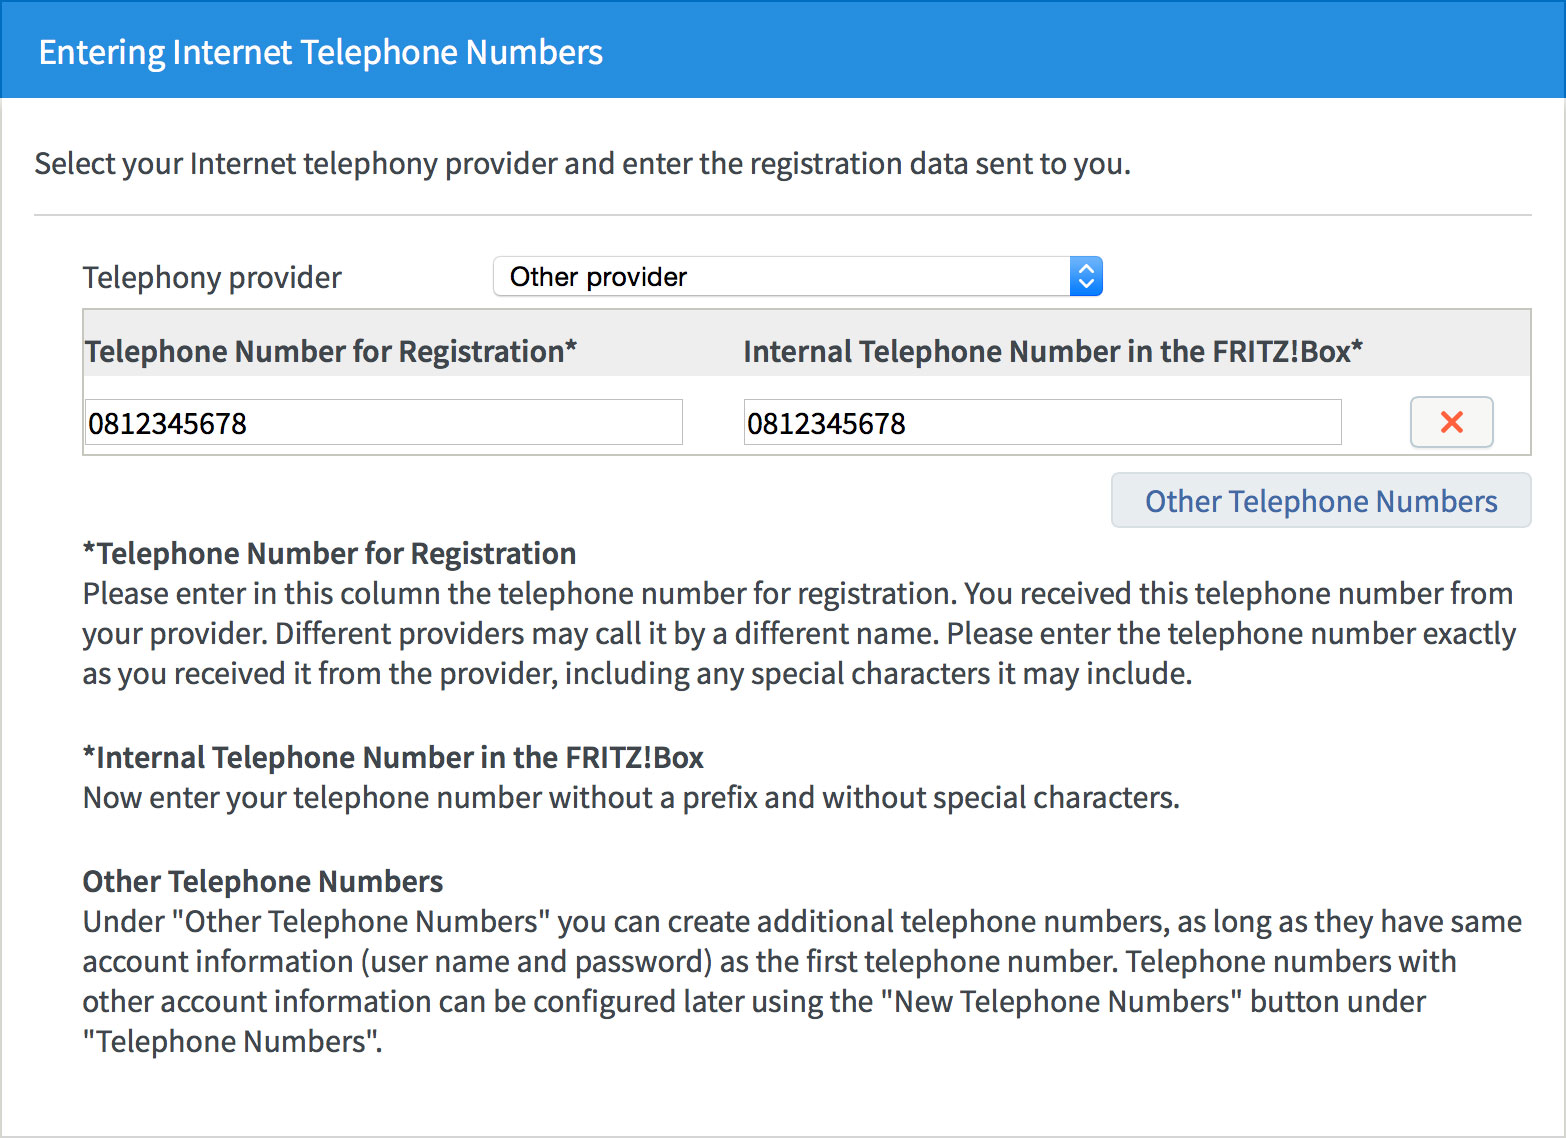1566x1138 pixels.
Task: Remove the telephone number entry row
Action: (1451, 422)
